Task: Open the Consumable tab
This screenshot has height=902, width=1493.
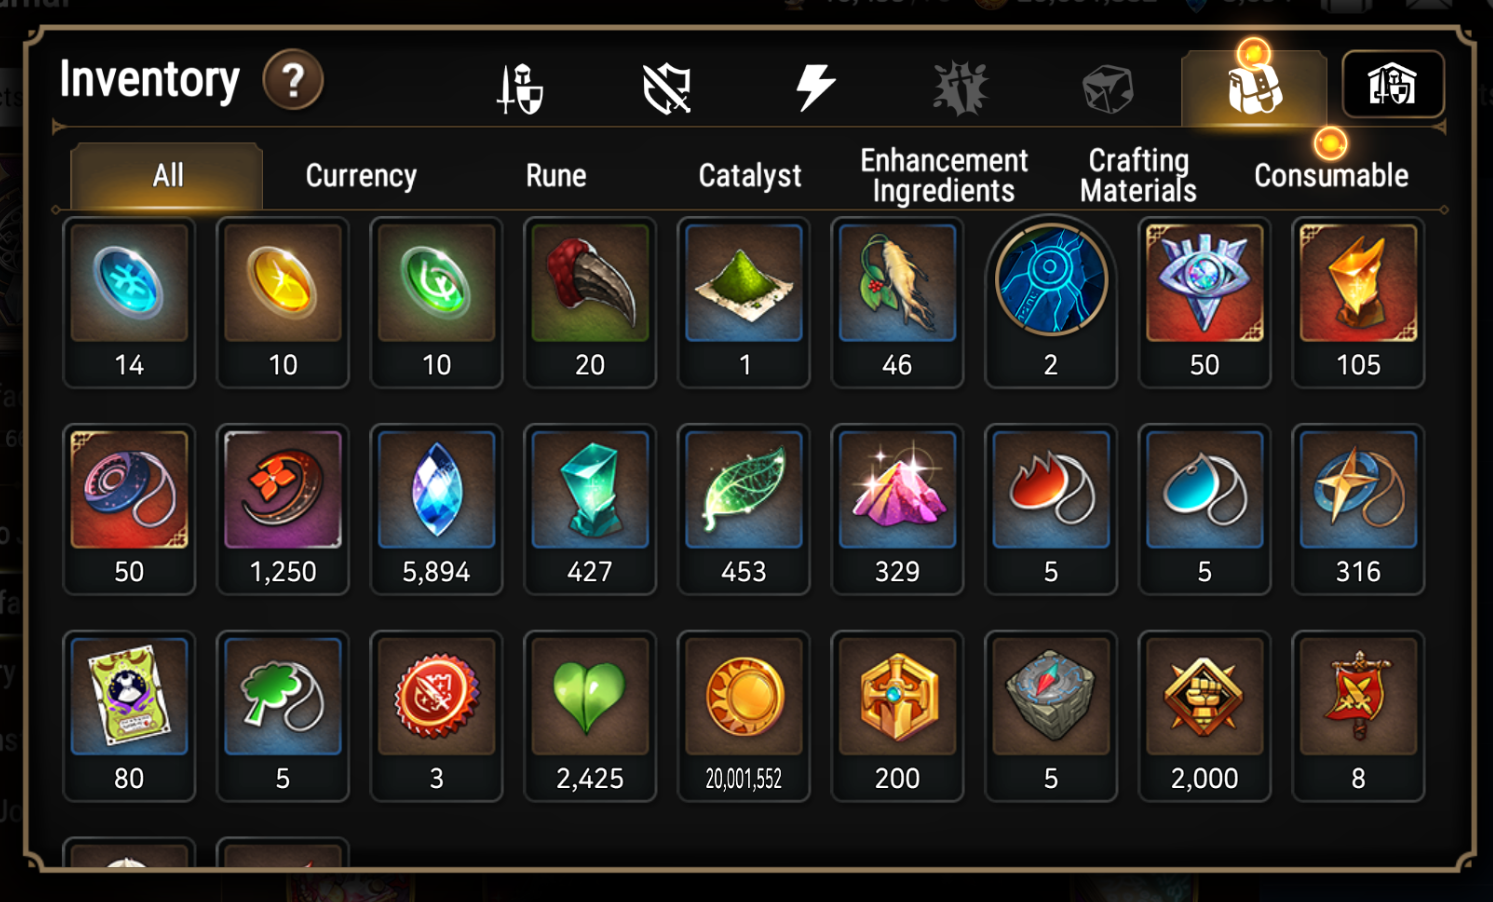Action: (x=1331, y=176)
